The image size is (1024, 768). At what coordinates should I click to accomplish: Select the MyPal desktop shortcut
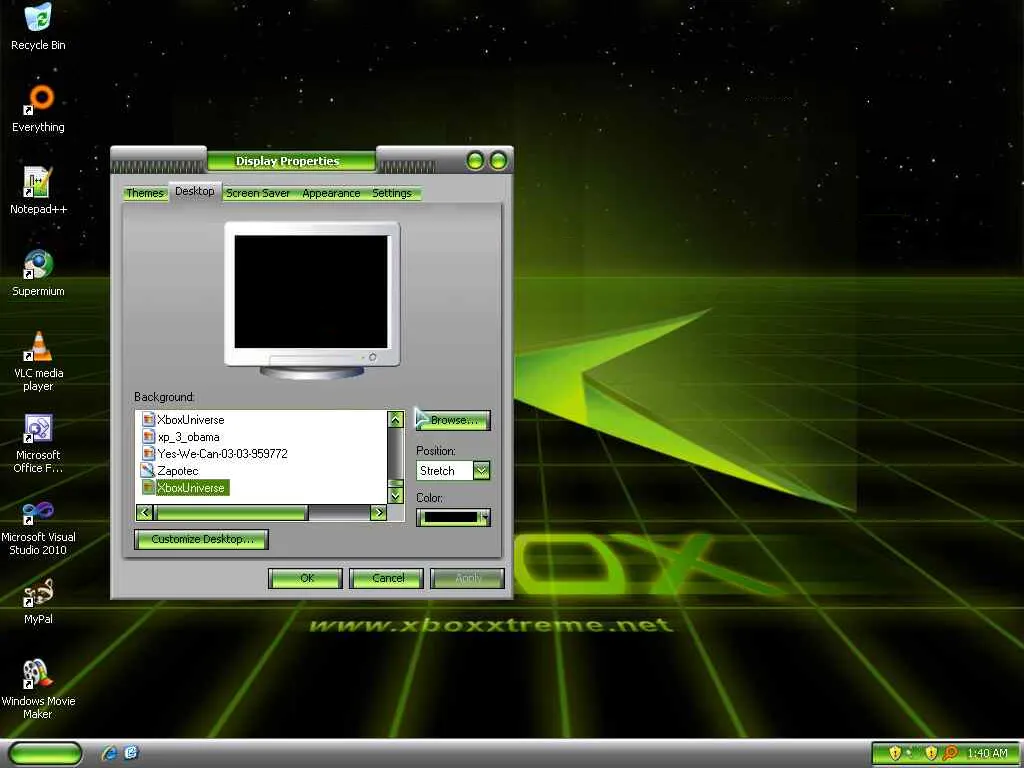click(x=38, y=601)
